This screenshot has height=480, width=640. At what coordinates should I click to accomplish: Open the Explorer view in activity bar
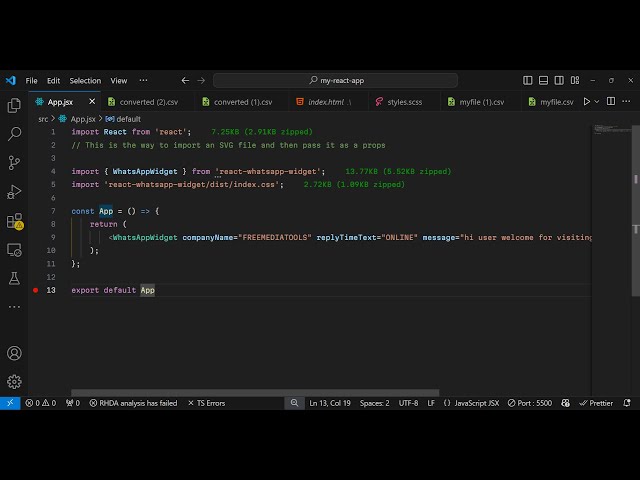[x=14, y=105]
